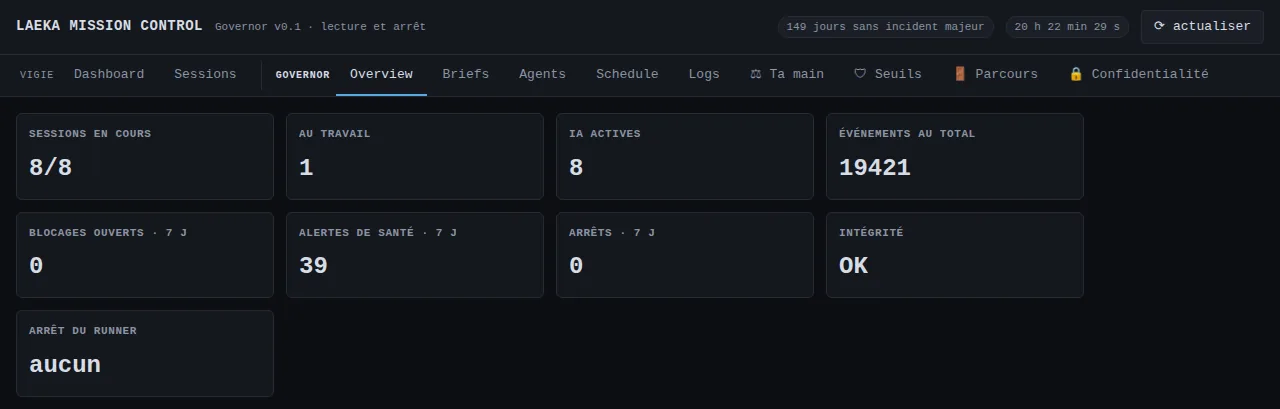The width and height of the screenshot is (1280, 409).
Task: Open the Arrêts 7 j card
Action: pos(685,255)
